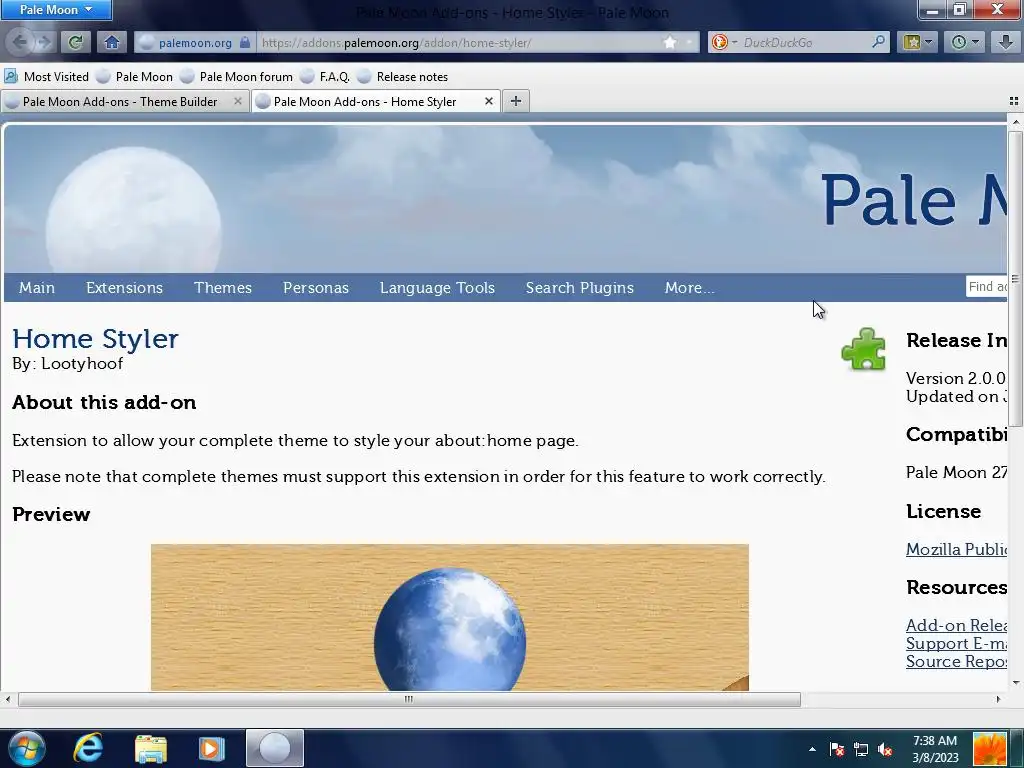Open the Add-on Releases link
Screen dimensions: 1024x768
coord(957,625)
